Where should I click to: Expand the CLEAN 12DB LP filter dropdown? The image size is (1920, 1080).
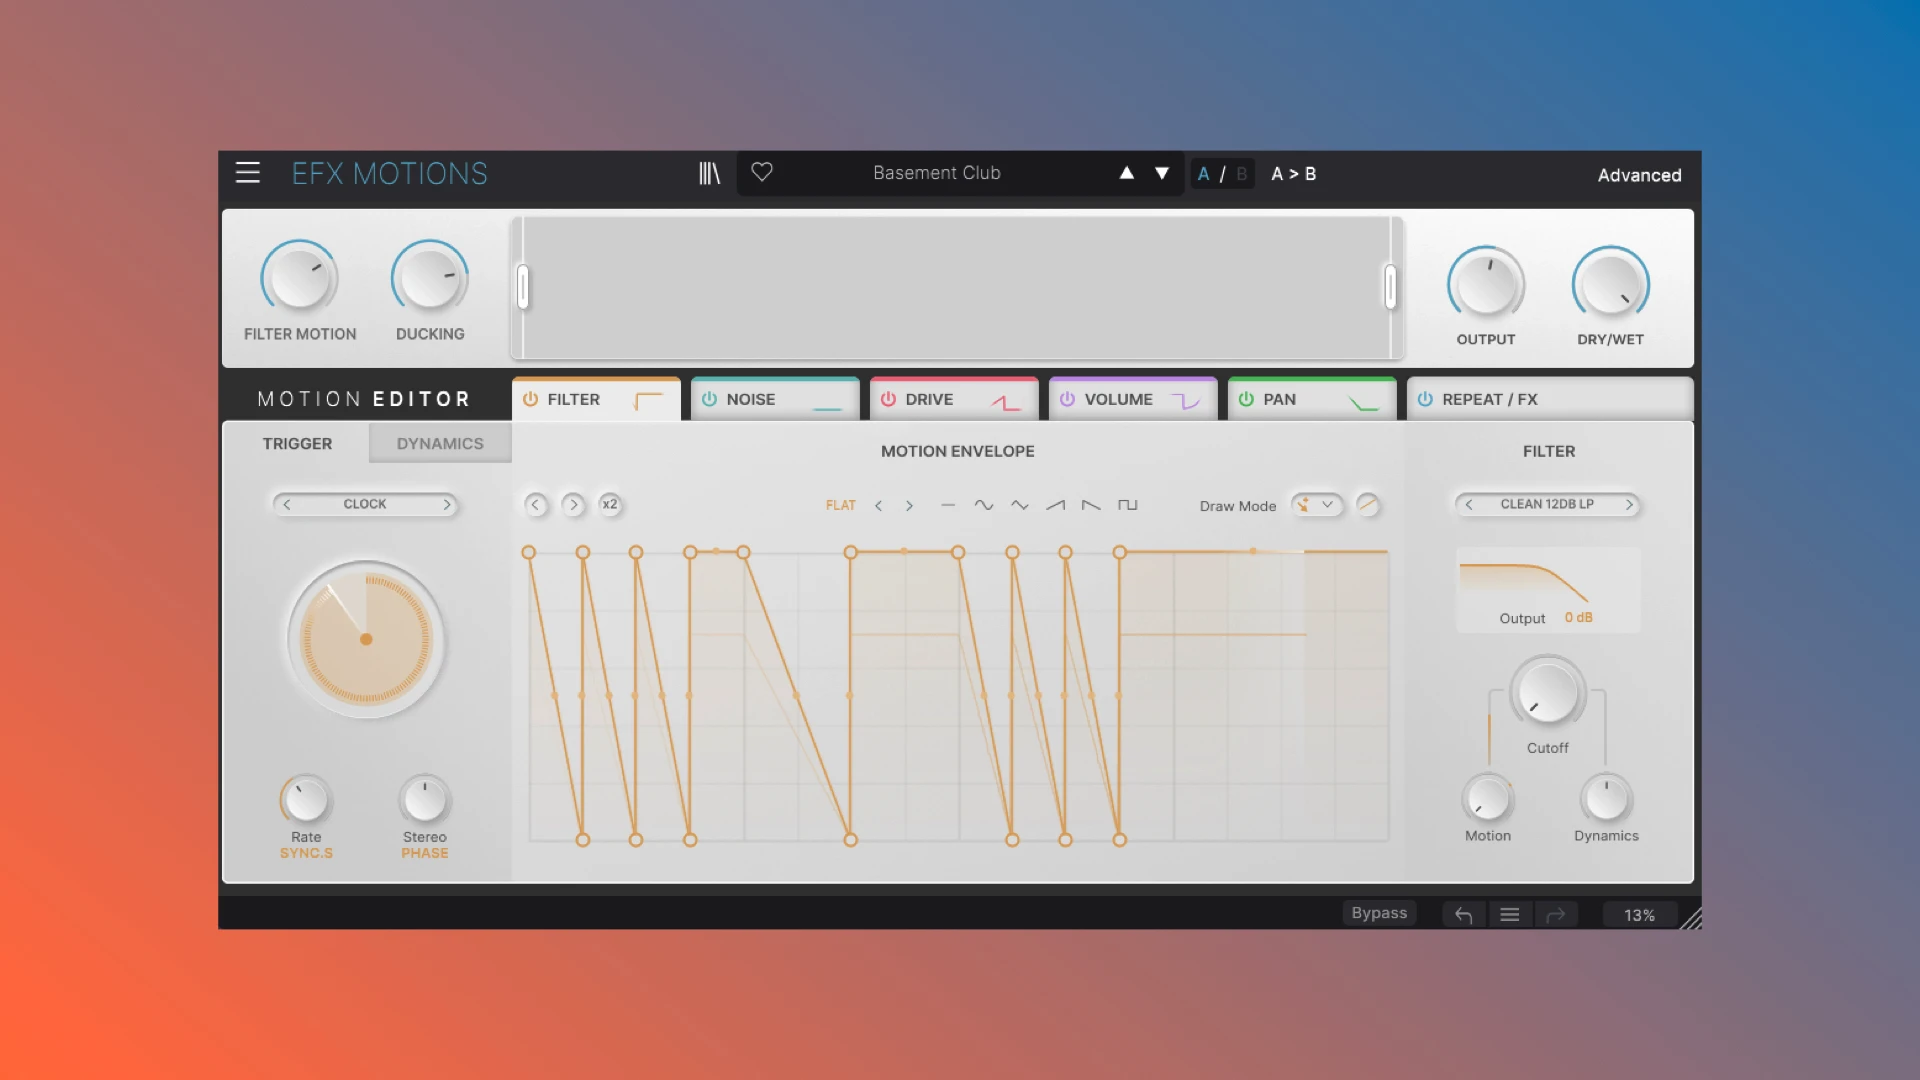point(1549,504)
